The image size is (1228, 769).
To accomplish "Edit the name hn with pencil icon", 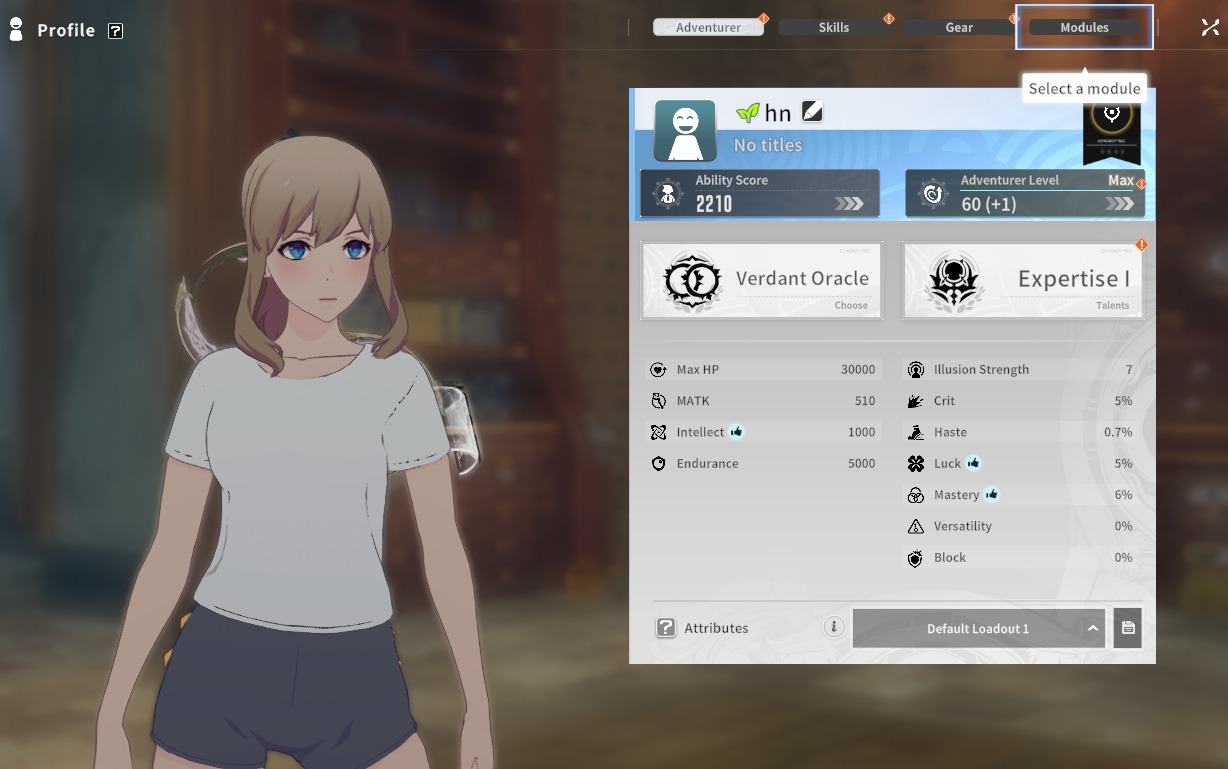I will tap(812, 112).
